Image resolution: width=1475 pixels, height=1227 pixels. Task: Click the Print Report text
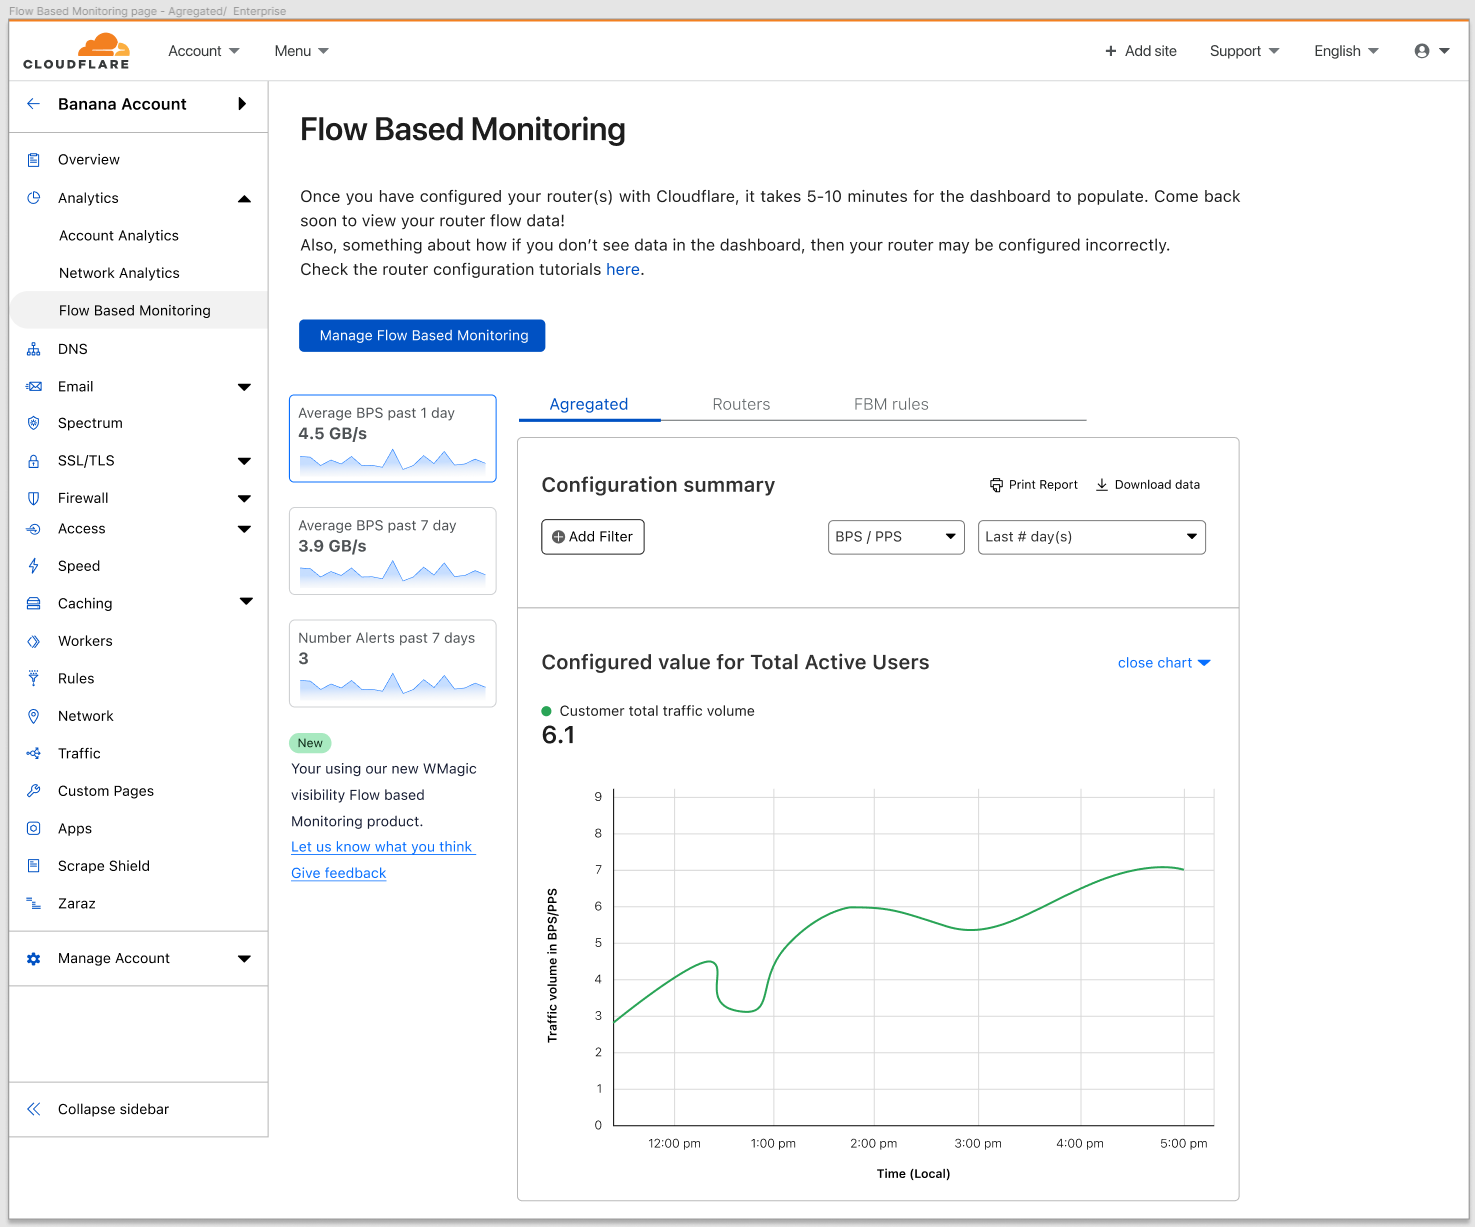1043,485
